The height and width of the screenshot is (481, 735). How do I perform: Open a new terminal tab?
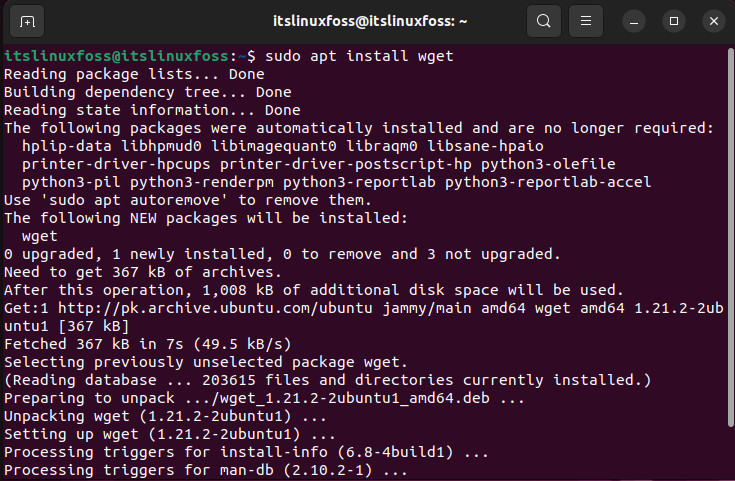pos(27,22)
